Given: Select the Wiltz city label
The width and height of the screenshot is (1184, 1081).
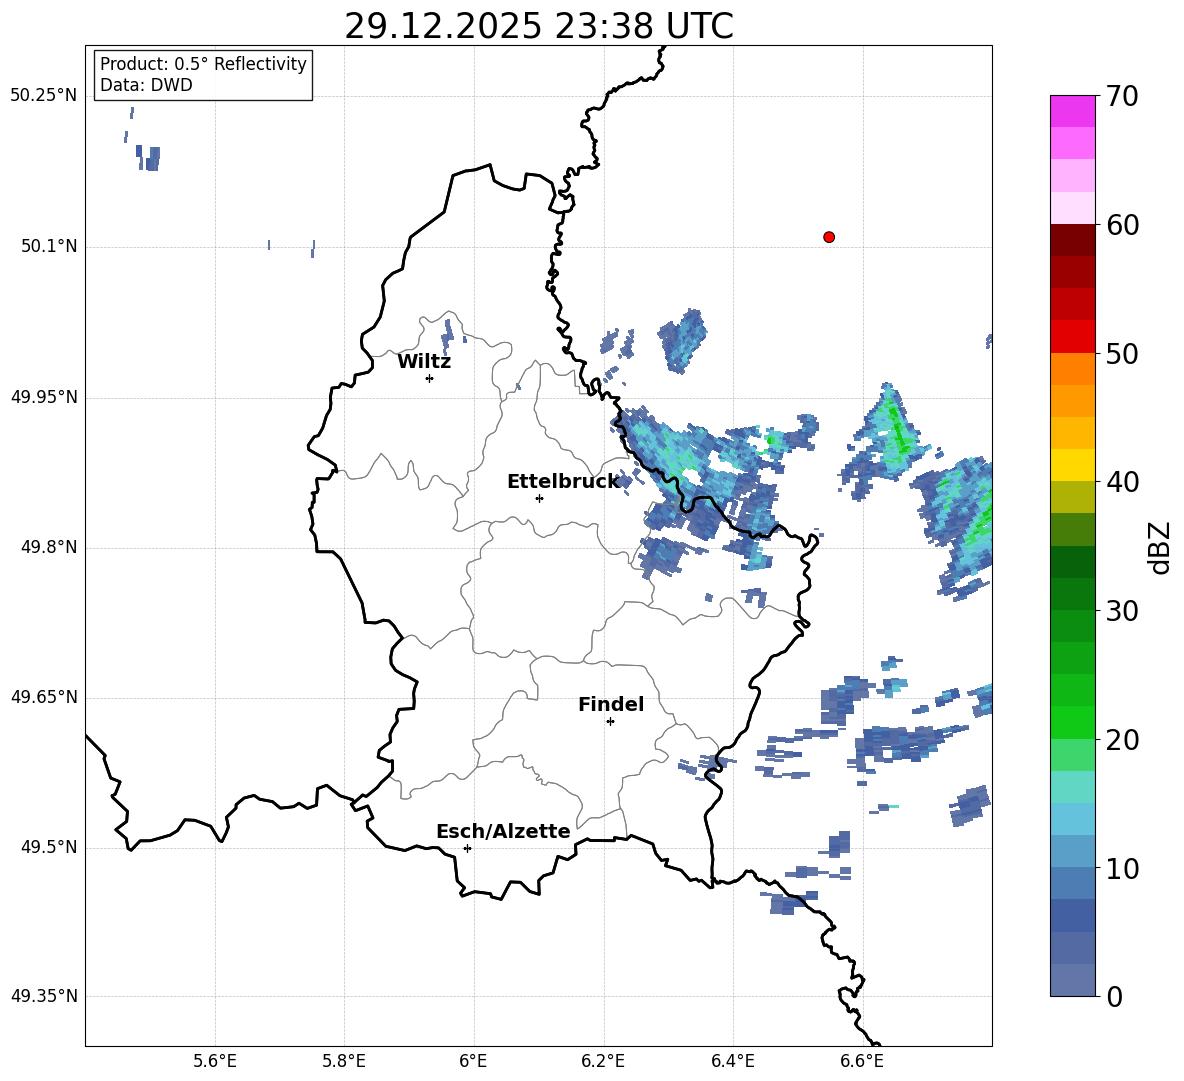Looking at the screenshot, I should [424, 362].
